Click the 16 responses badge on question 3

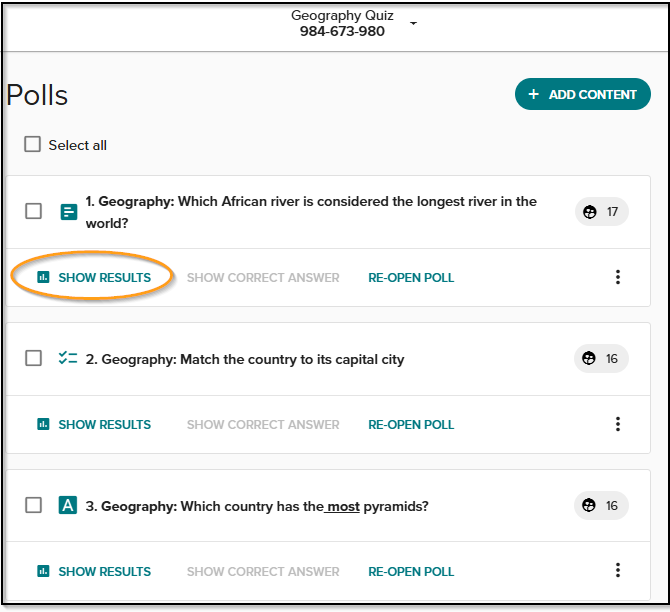(x=602, y=506)
